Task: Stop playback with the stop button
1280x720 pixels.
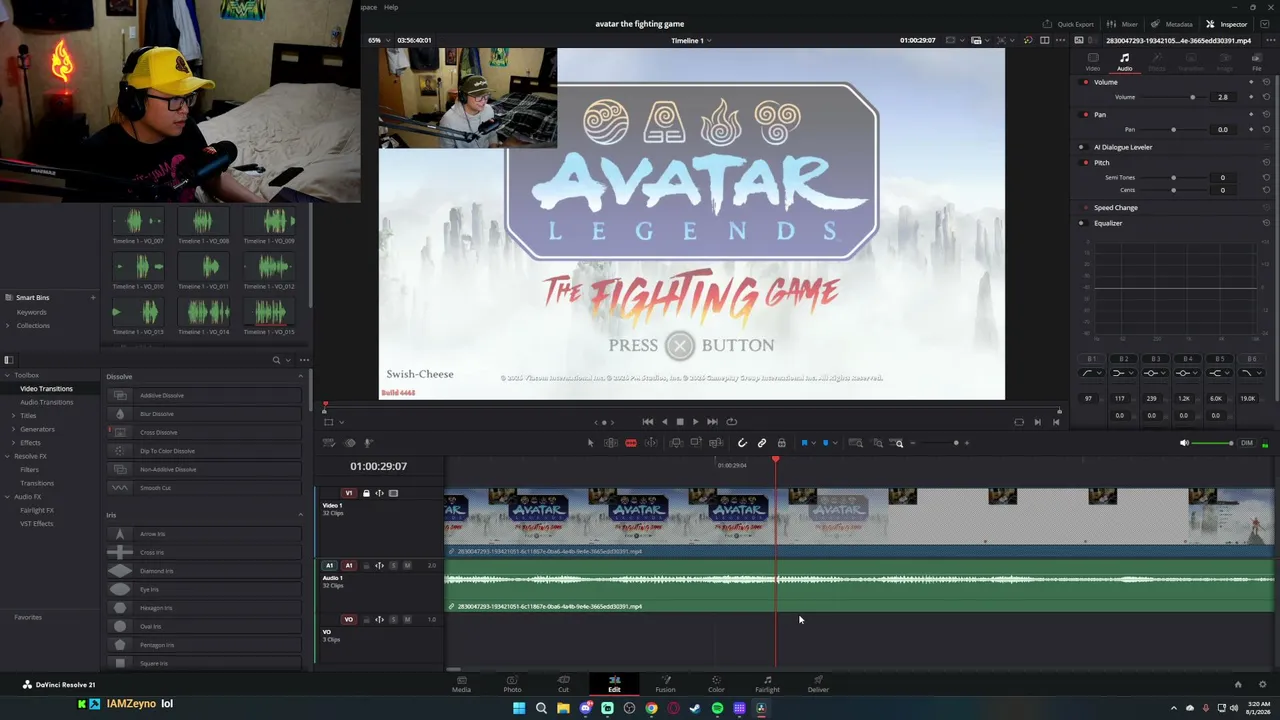Action: tap(680, 422)
